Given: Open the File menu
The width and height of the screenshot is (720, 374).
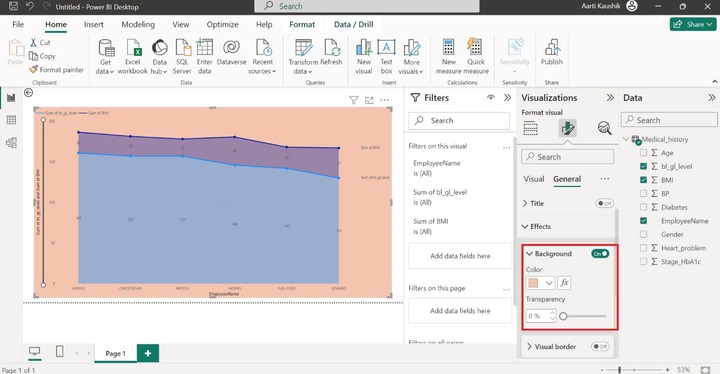Looking at the screenshot, I should point(18,24).
